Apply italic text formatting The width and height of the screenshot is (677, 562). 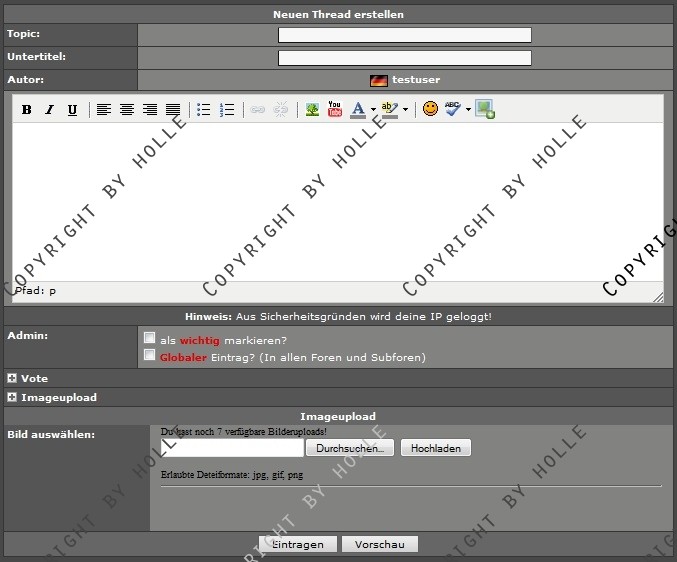coord(49,110)
